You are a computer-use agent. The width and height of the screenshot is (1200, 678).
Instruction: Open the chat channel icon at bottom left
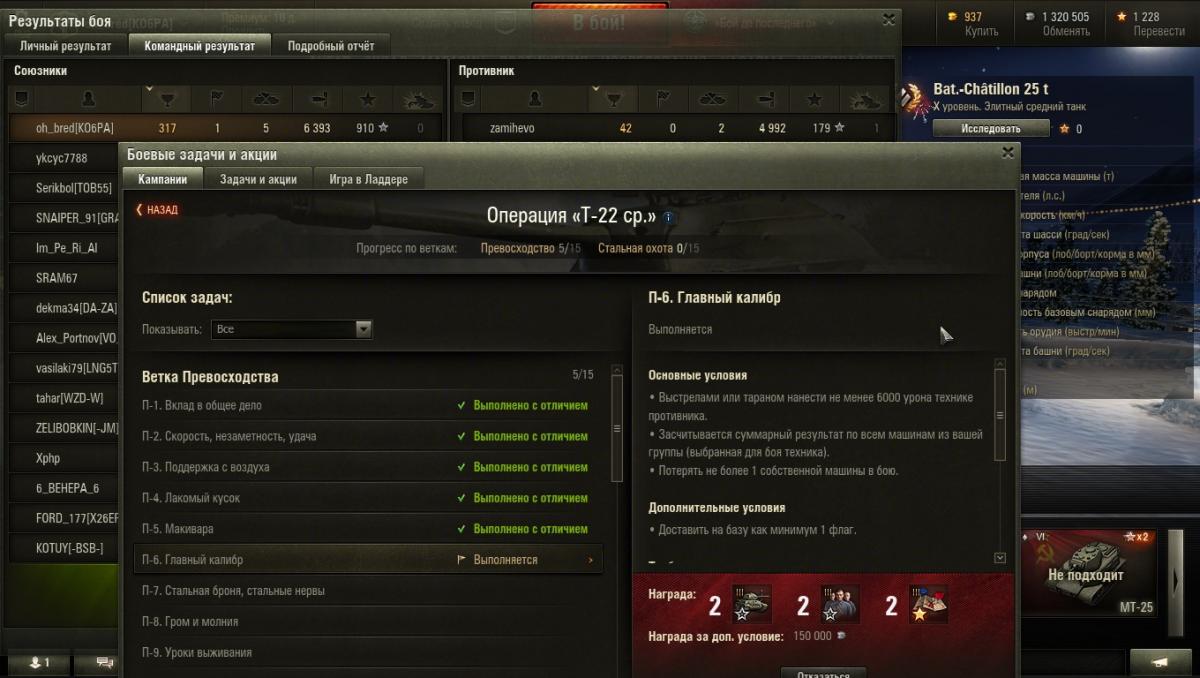pyautogui.click(x=103, y=663)
